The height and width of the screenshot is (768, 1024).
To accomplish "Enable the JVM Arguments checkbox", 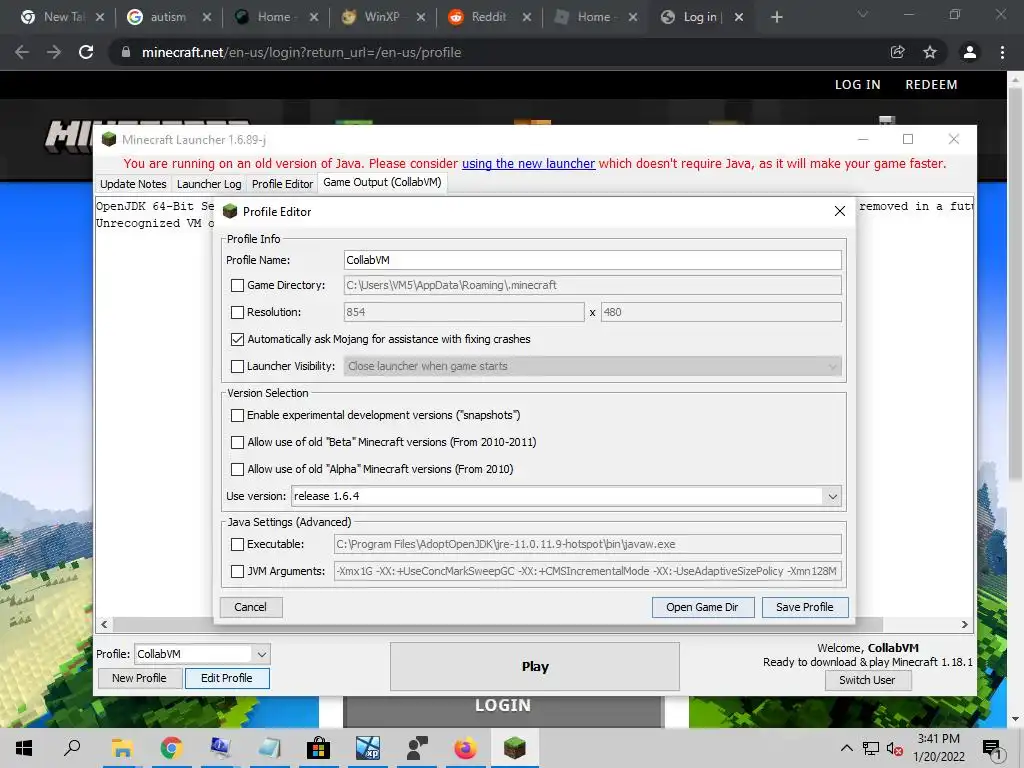I will pos(238,571).
